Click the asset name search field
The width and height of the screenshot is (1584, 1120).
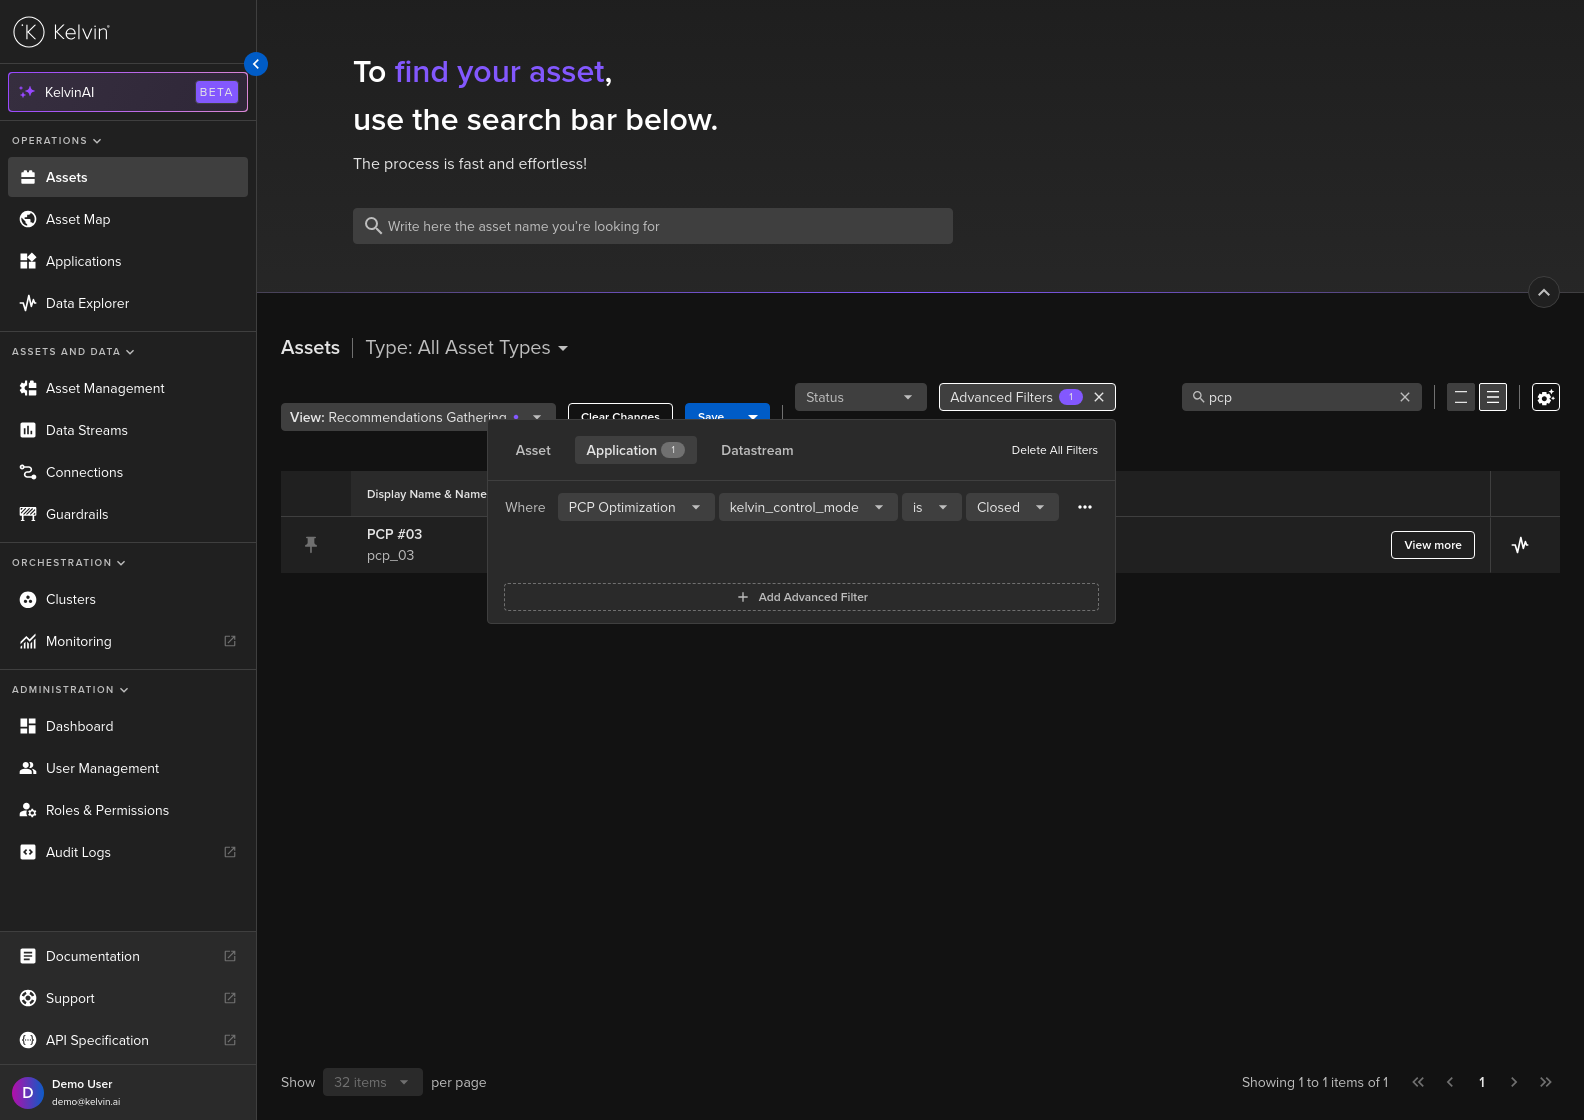[x=652, y=227]
